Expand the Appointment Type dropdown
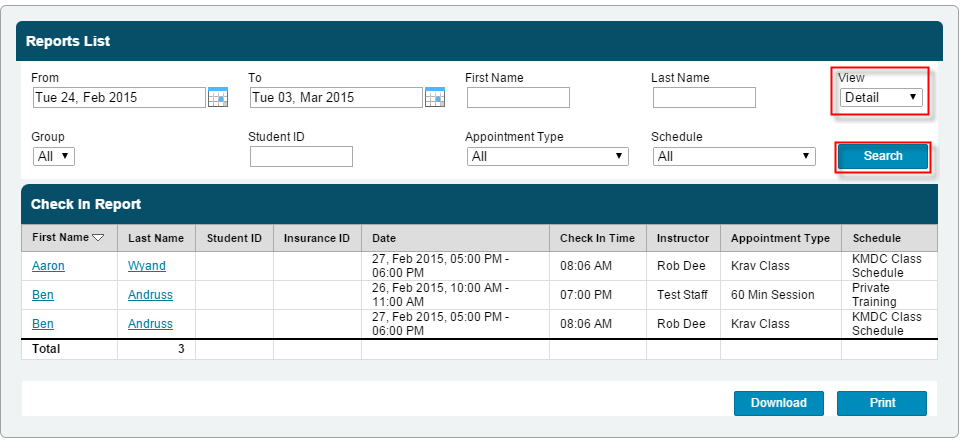 click(547, 156)
